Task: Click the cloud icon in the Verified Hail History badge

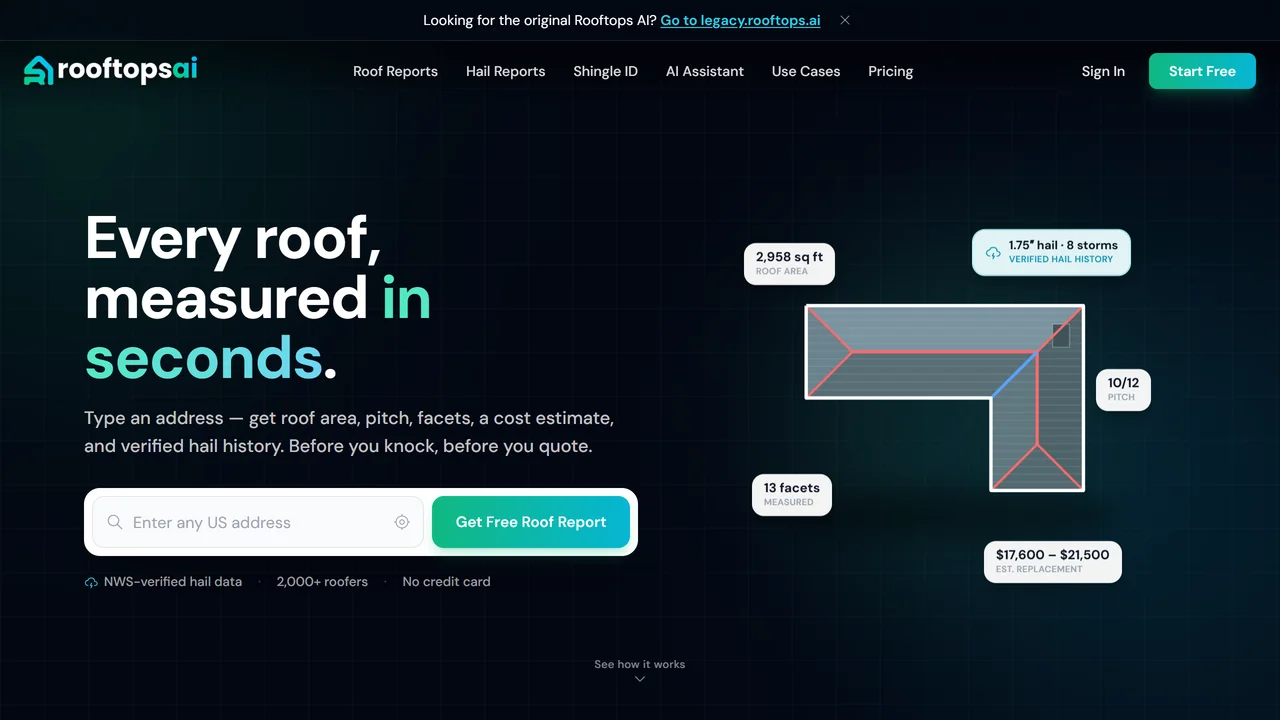Action: (993, 252)
